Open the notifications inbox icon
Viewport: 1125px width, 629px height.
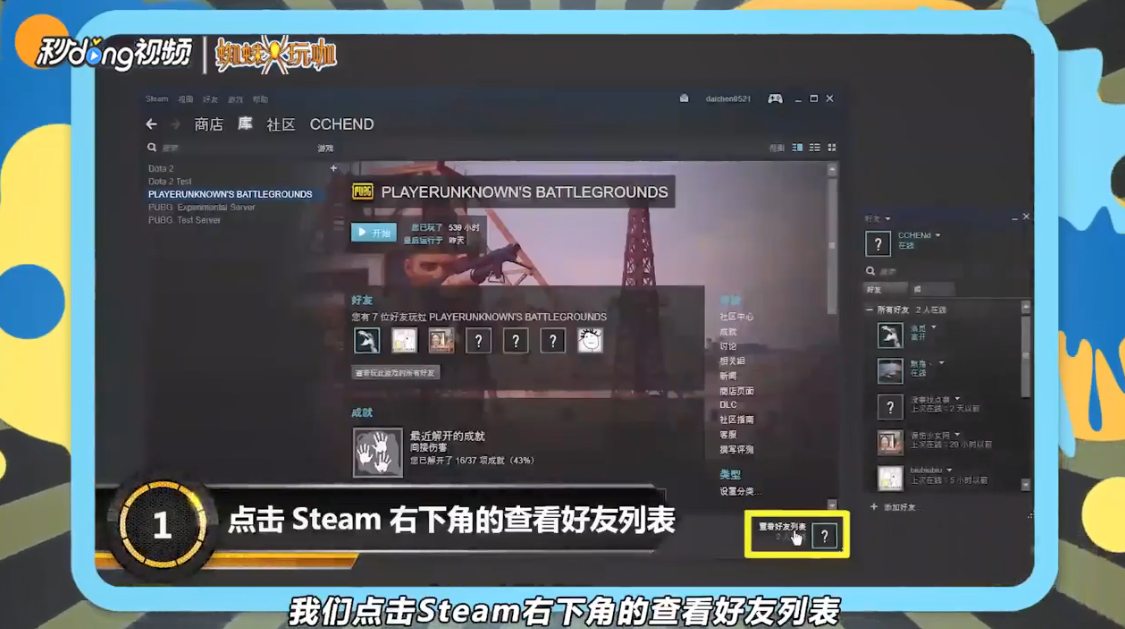coord(684,98)
